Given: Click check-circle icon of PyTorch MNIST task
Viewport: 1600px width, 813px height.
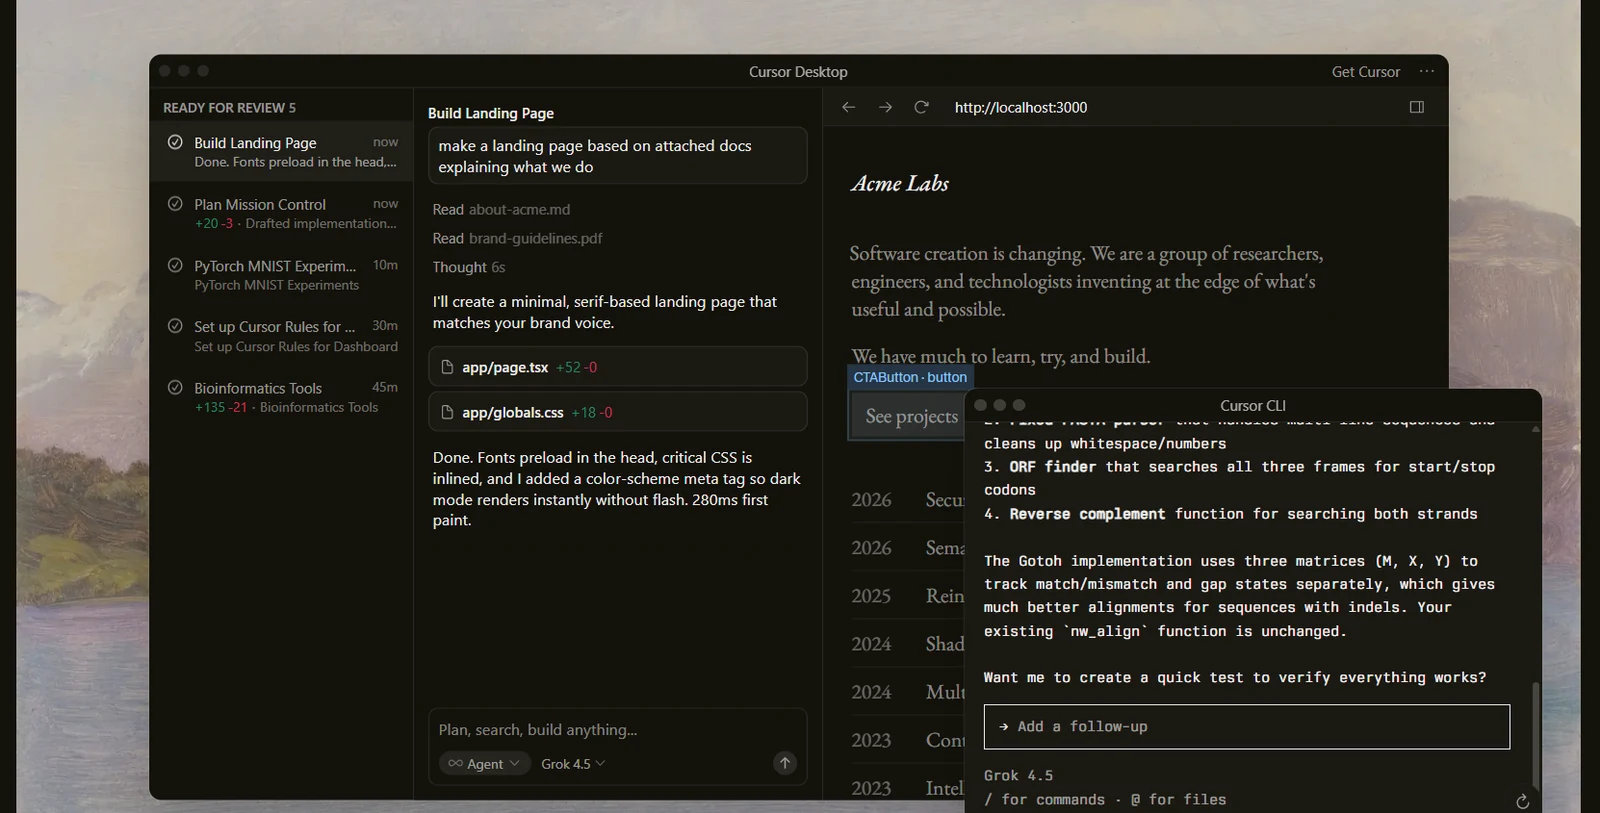Looking at the screenshot, I should pos(175,265).
